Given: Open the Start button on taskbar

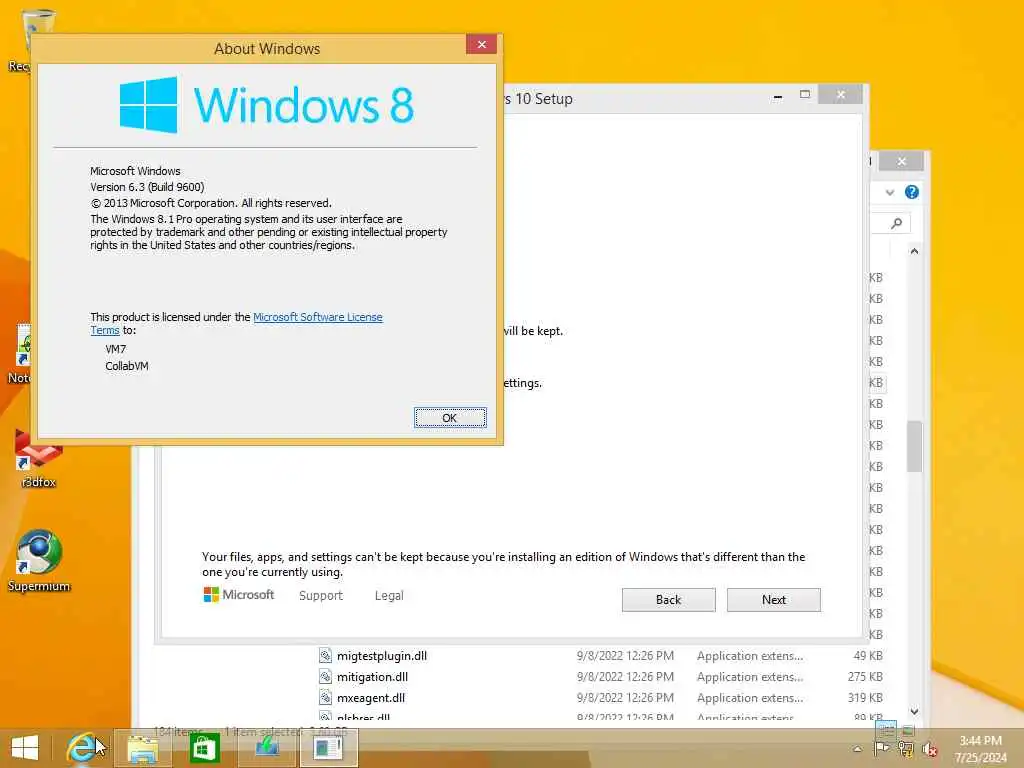Looking at the screenshot, I should pyautogui.click(x=25, y=748).
